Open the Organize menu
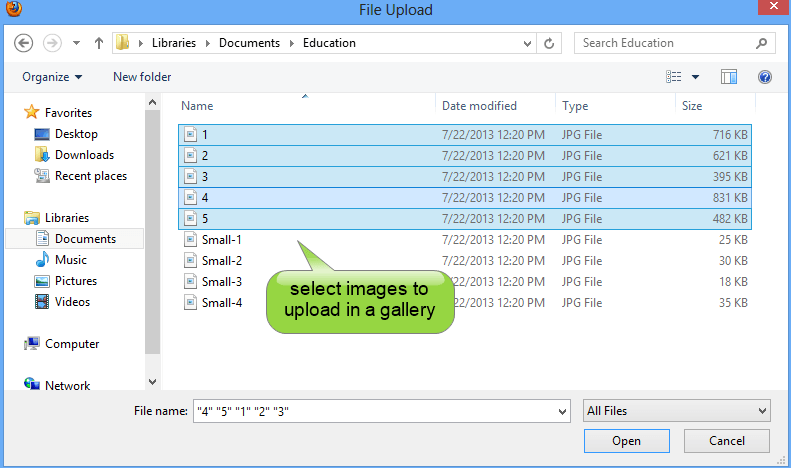791x468 pixels. pos(52,77)
